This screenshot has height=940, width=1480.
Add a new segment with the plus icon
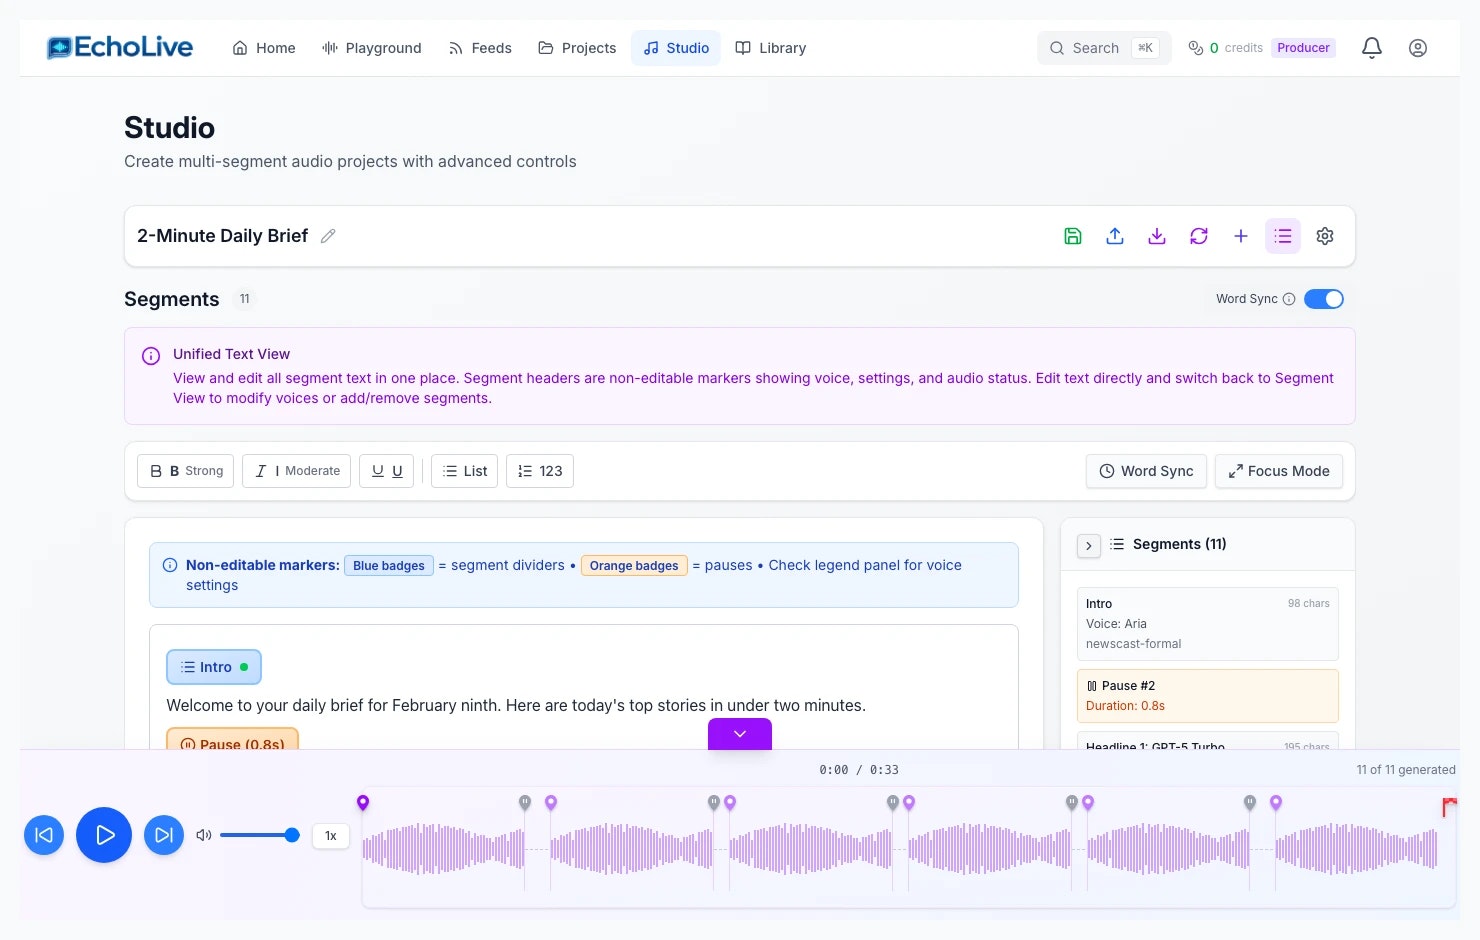(1241, 236)
